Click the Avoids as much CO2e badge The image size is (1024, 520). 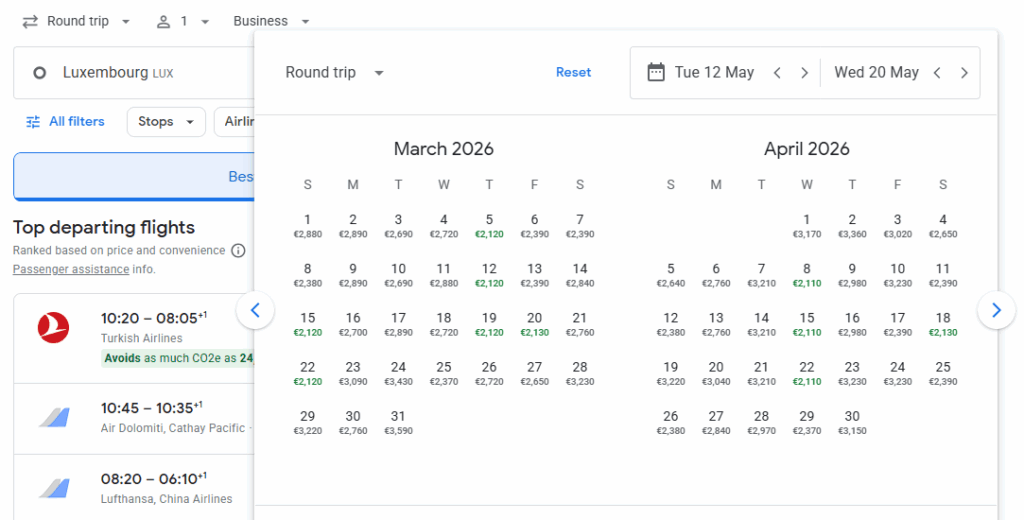click(x=178, y=358)
